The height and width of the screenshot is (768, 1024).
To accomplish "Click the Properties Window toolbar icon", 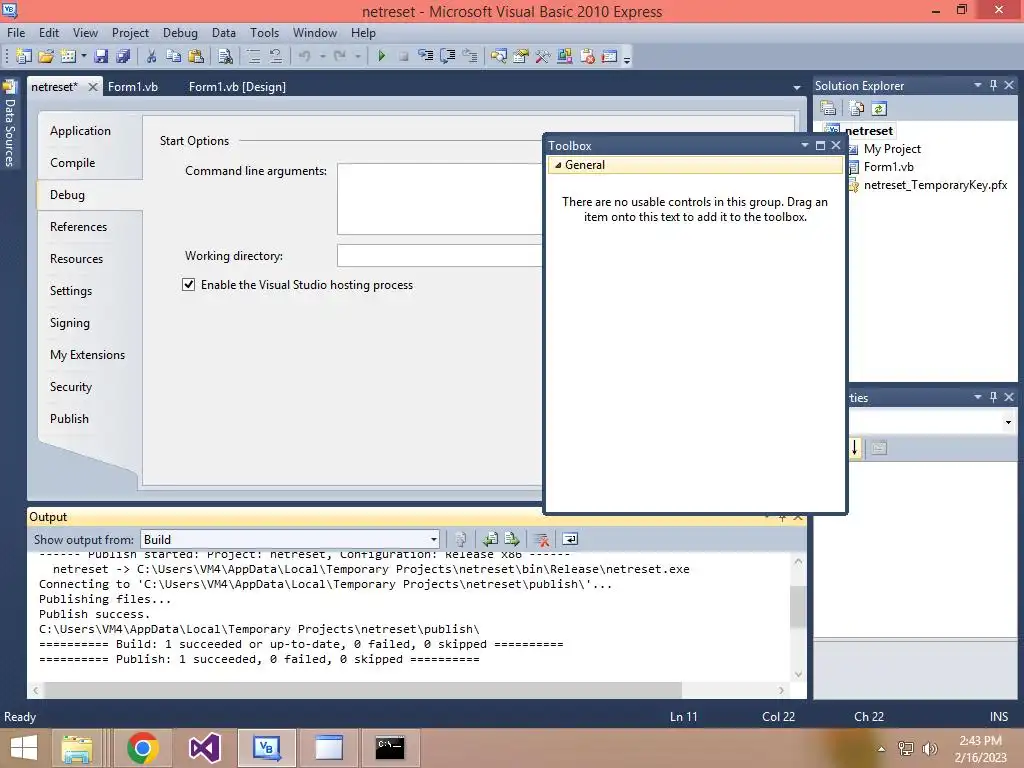I will [520, 56].
